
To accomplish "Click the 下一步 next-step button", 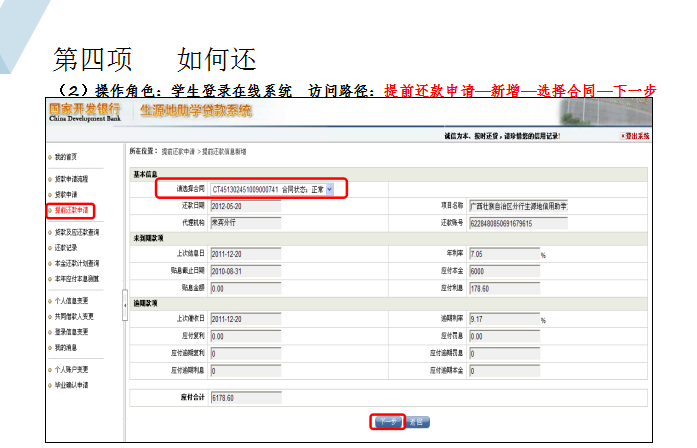I will 388,422.
